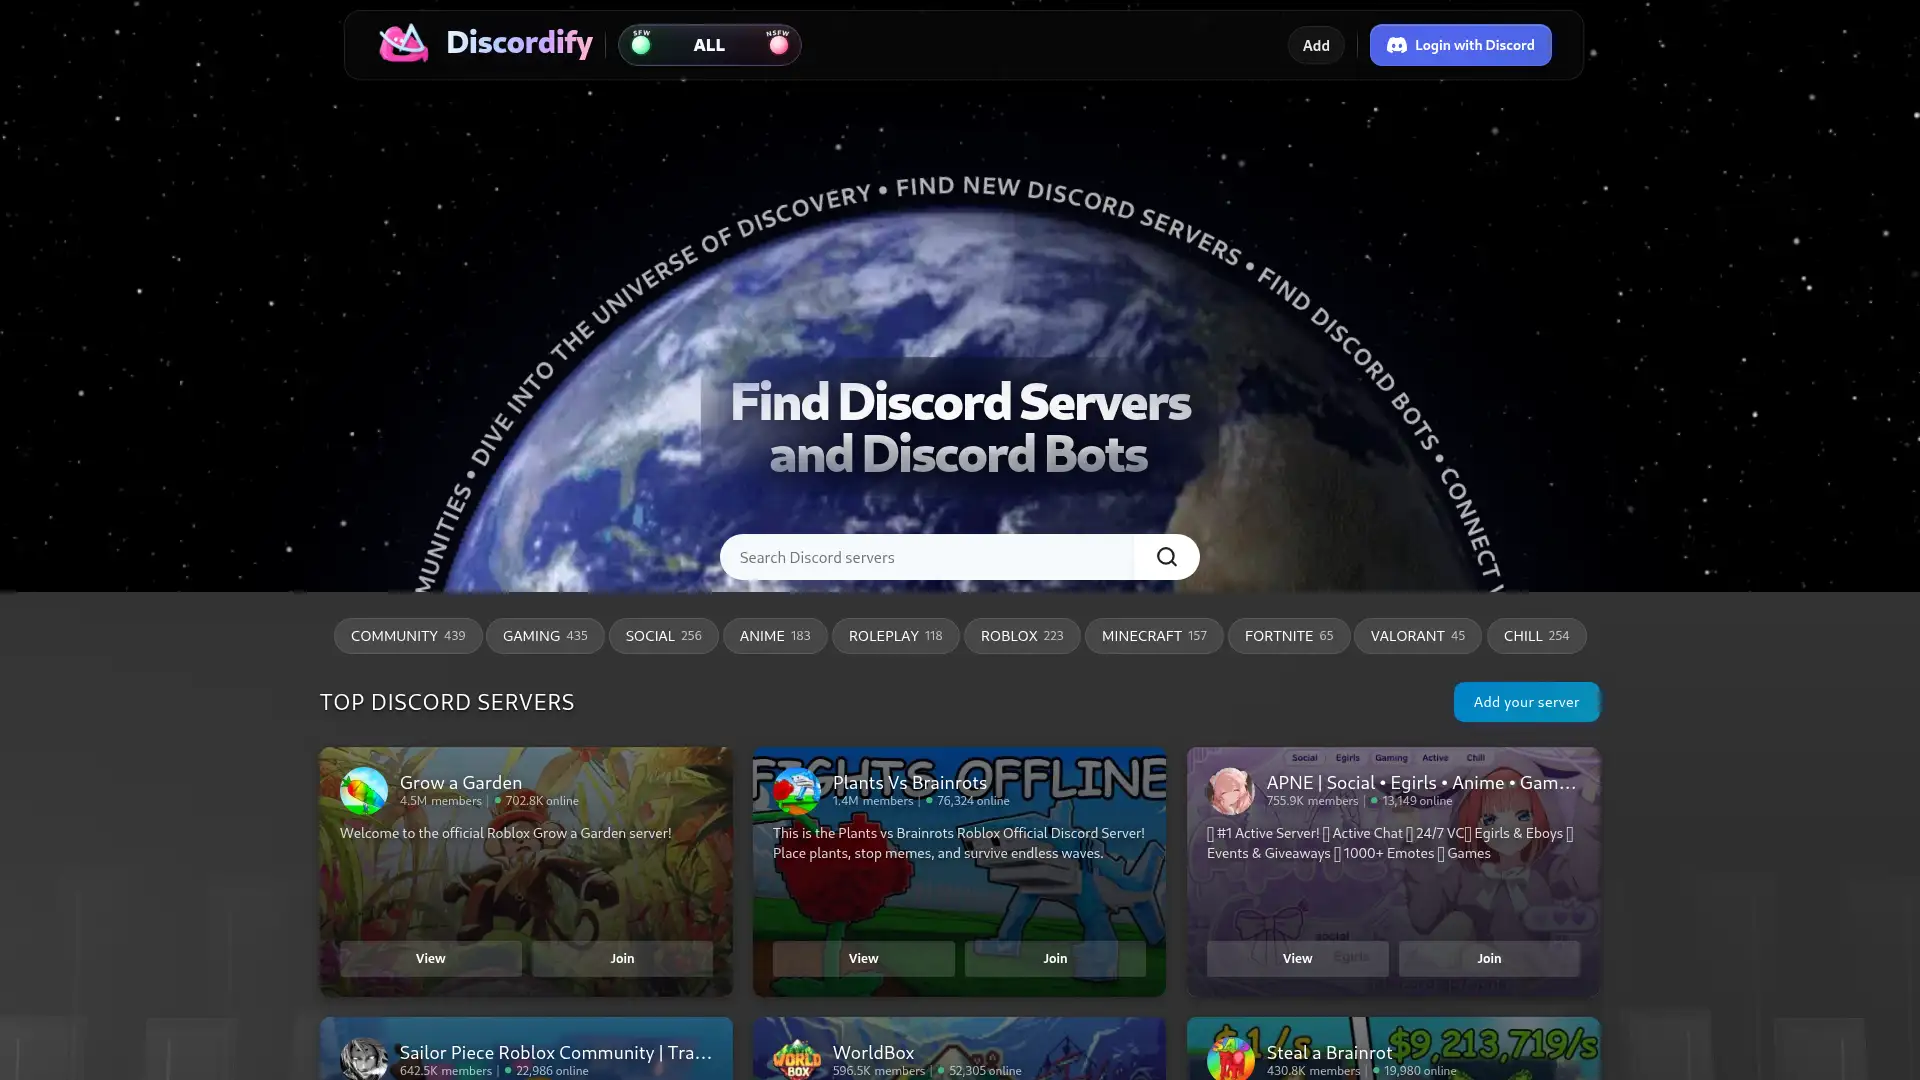Viewport: 1920px width, 1080px height.
Task: Click the '430.8K members' count text
Action: click(x=1313, y=1071)
